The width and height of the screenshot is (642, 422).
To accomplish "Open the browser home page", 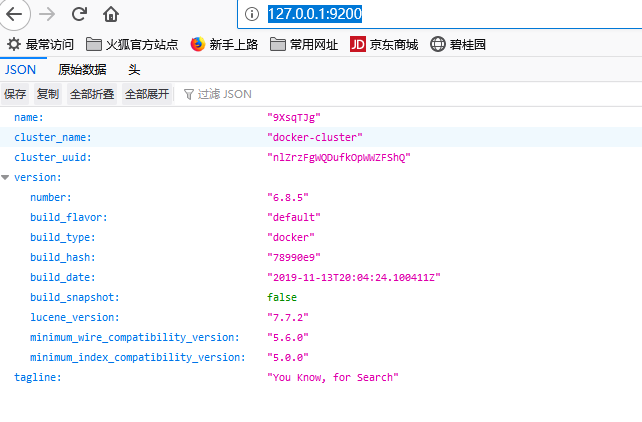I will 111,14.
